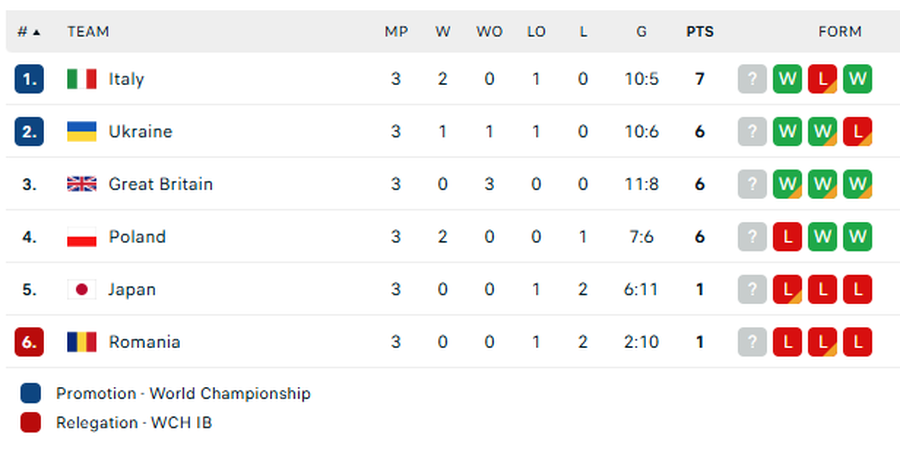The width and height of the screenshot is (900, 453).
Task: Sort standings by PTS column header
Action: [700, 32]
